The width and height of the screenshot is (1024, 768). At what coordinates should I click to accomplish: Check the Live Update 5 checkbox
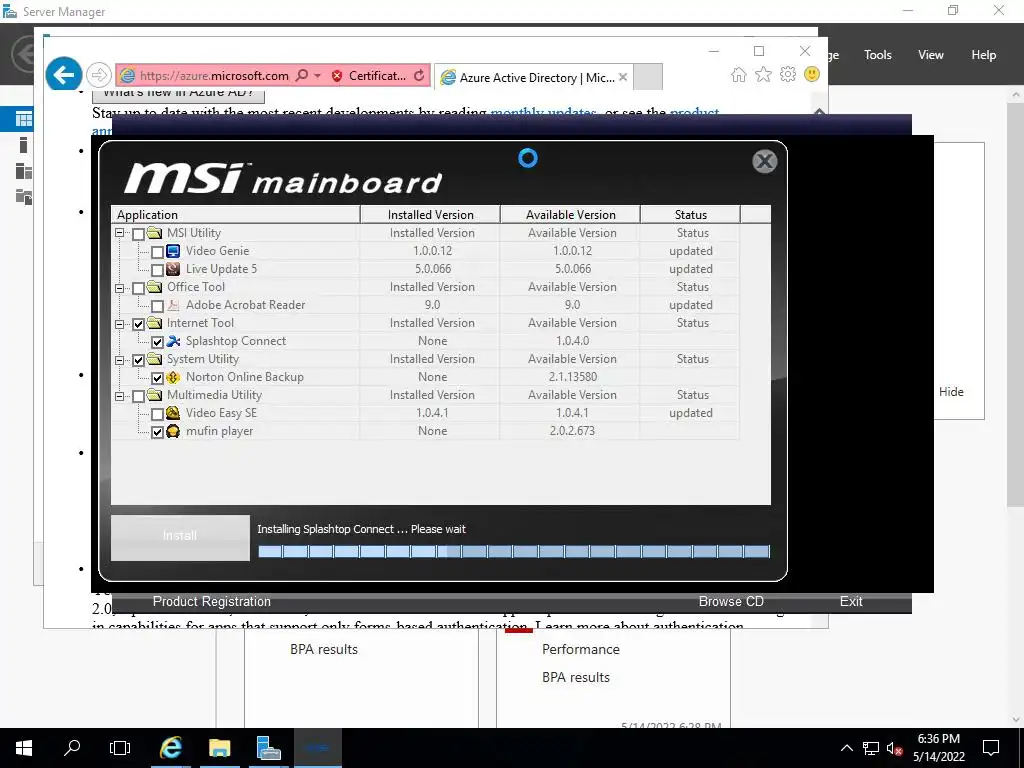[x=157, y=270]
